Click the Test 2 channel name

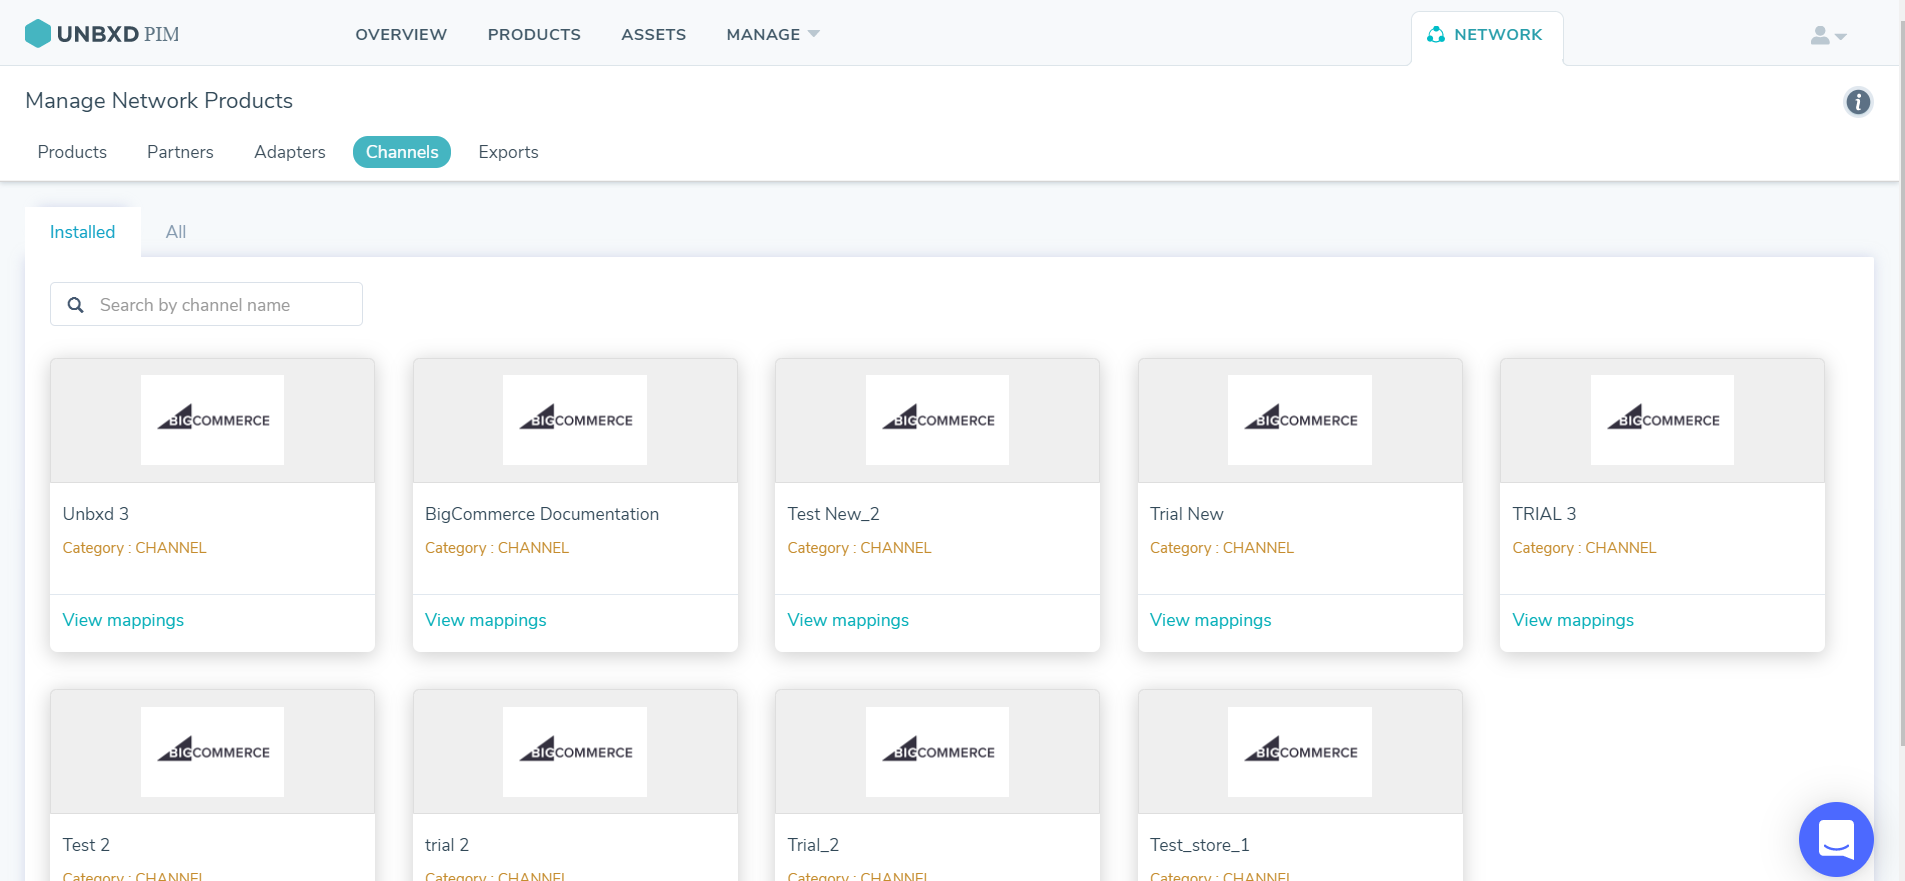[x=86, y=845]
